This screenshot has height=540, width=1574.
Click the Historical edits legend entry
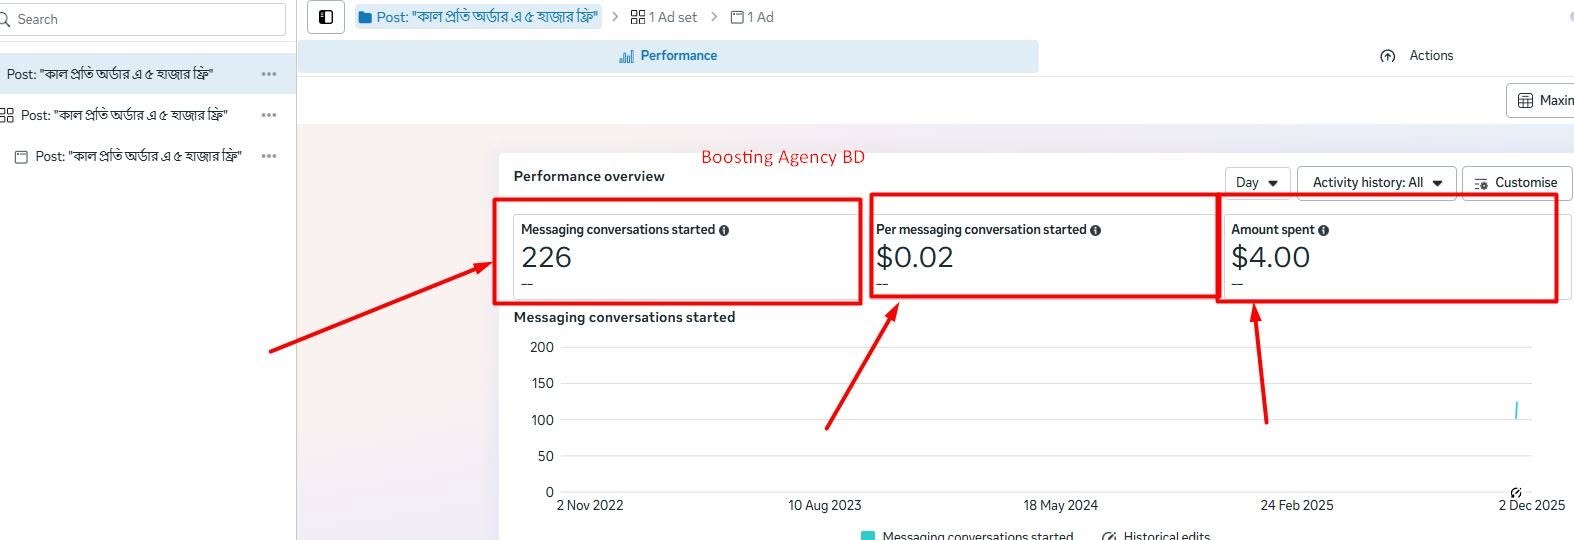[1156, 536]
